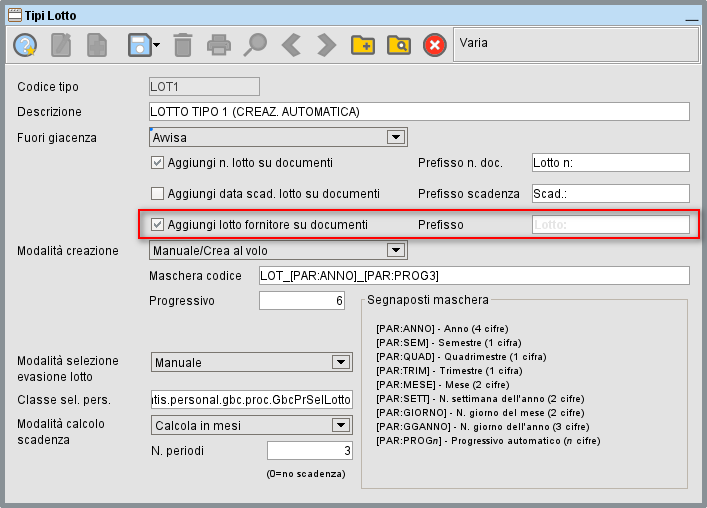Screen dimensions: 707x508
Task: Click the [PAR:SETT] settimana placeholder text
Action: click(480, 398)
